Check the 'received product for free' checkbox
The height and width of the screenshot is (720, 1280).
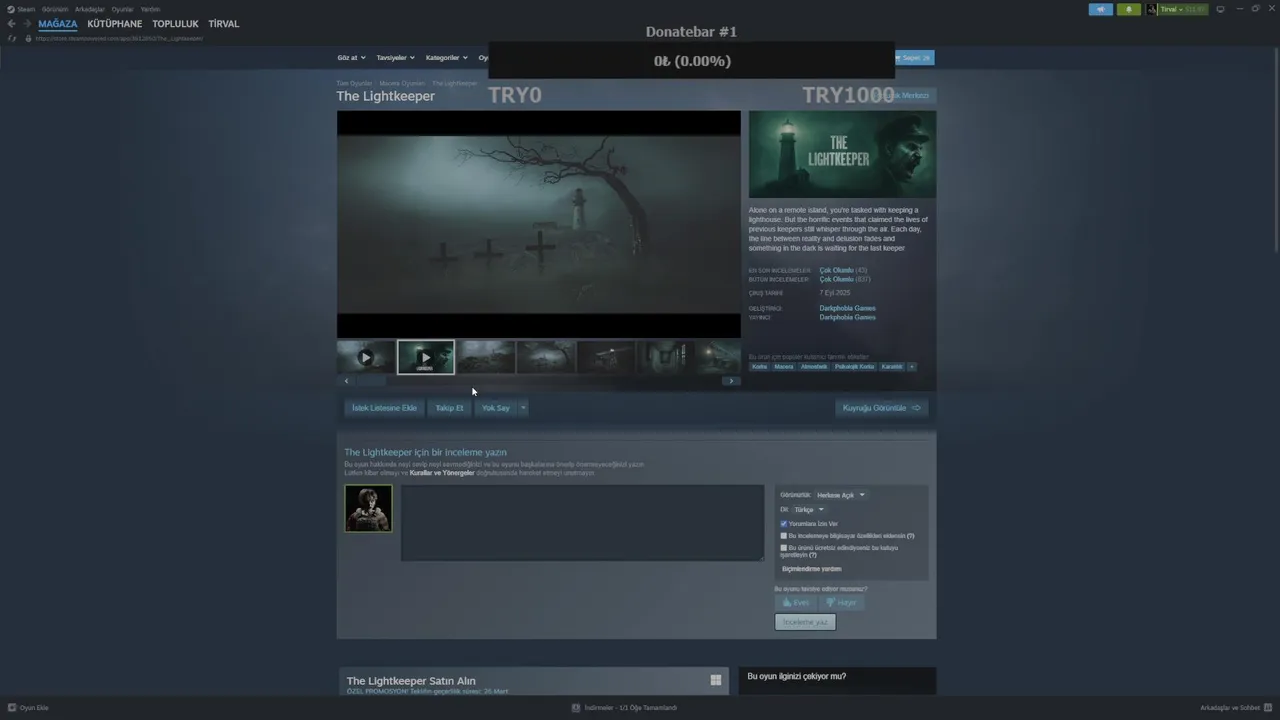tap(784, 548)
